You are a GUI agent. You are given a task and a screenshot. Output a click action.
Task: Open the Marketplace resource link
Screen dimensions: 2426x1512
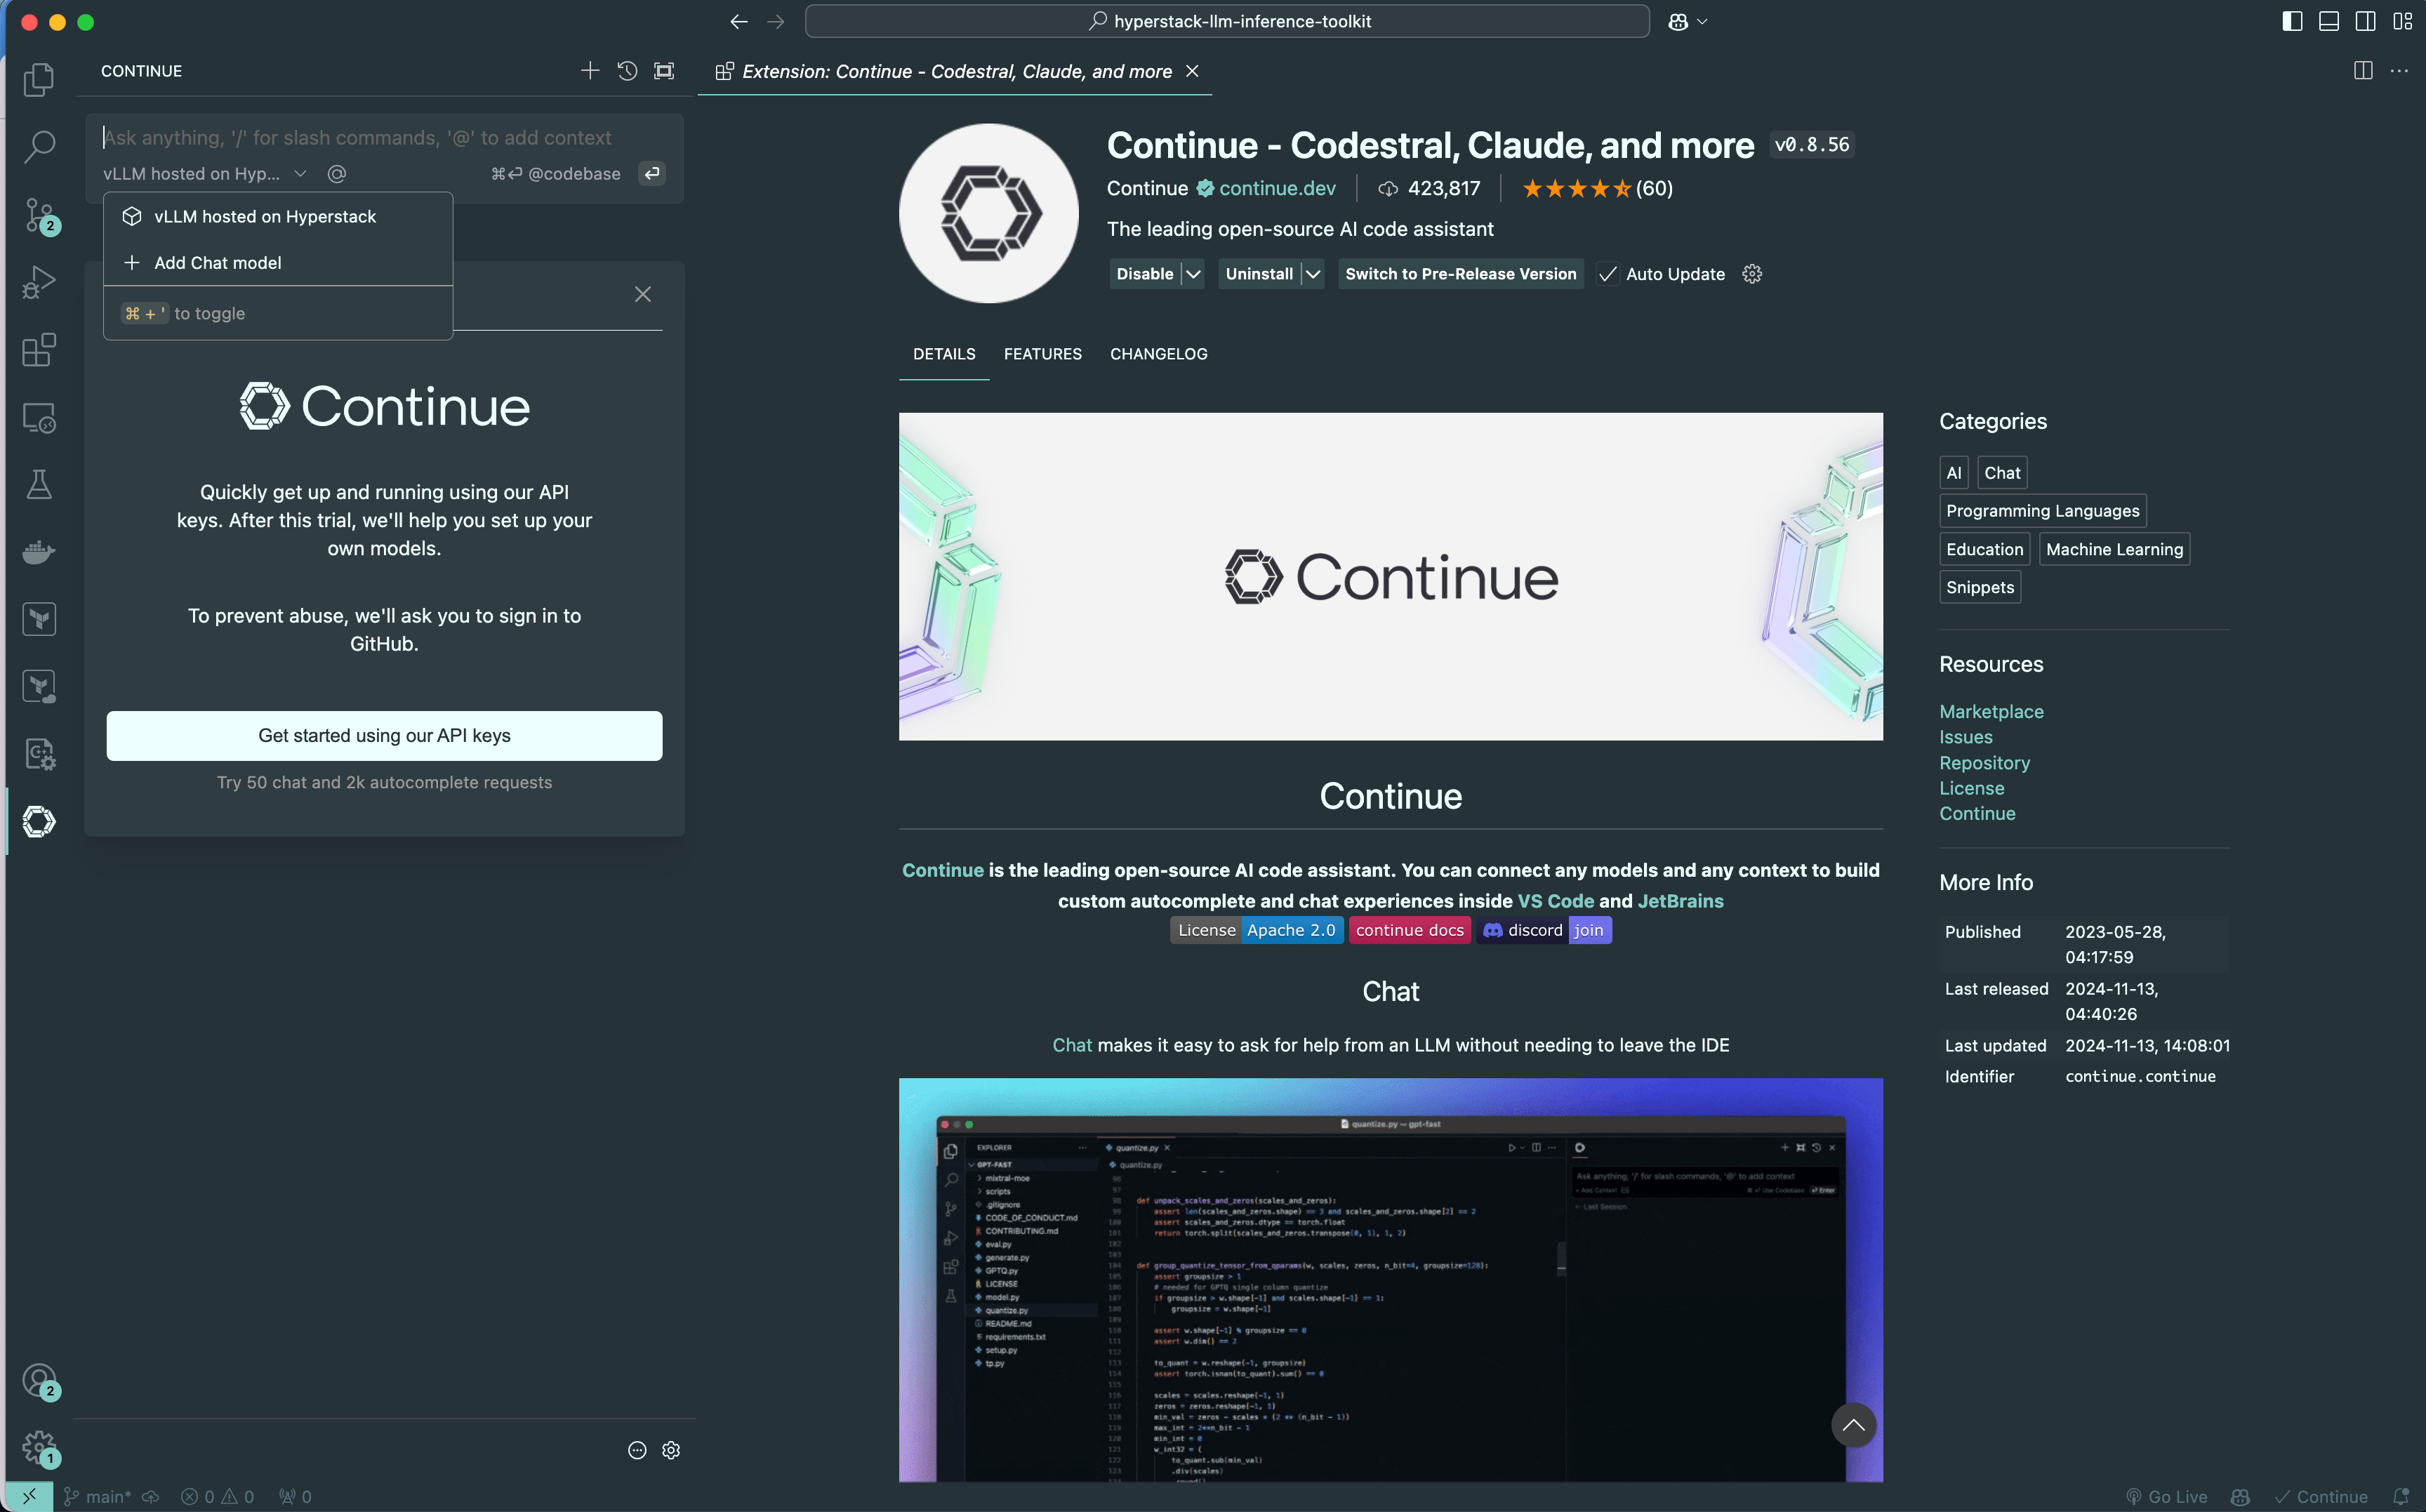1991,711
